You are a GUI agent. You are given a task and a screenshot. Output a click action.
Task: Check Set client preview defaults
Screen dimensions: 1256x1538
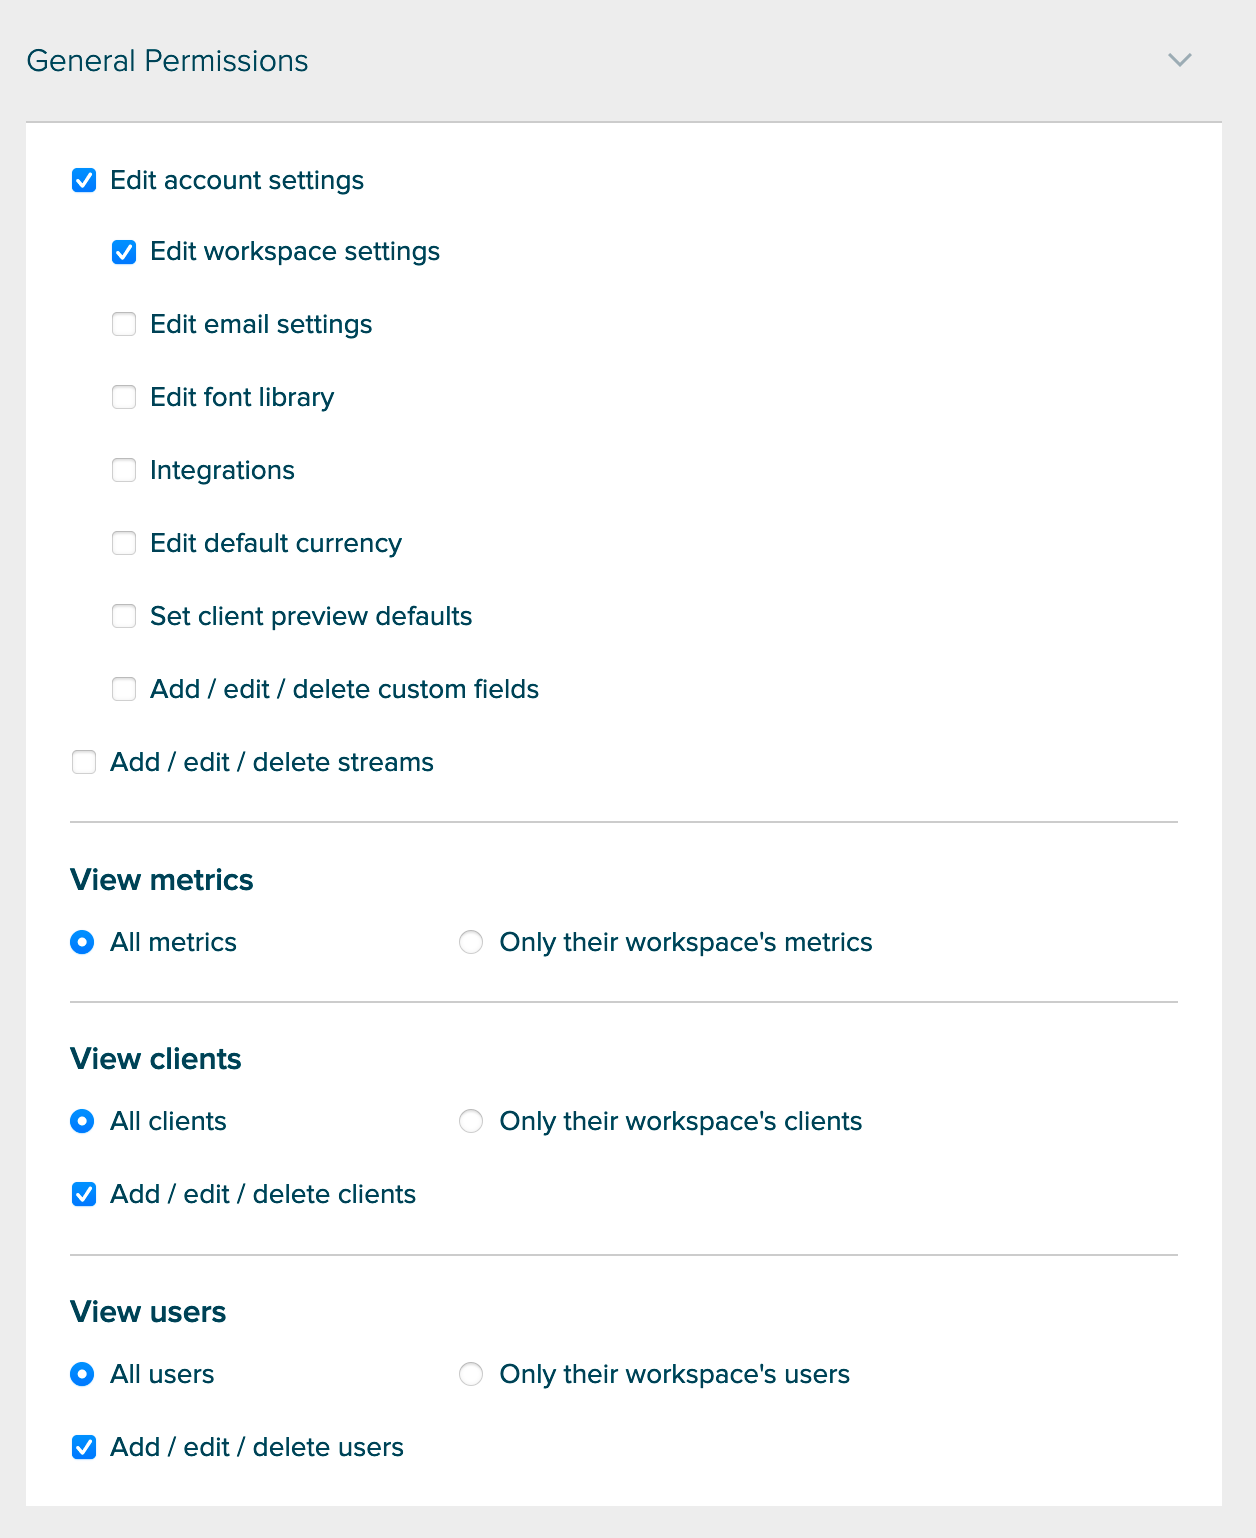pos(124,616)
